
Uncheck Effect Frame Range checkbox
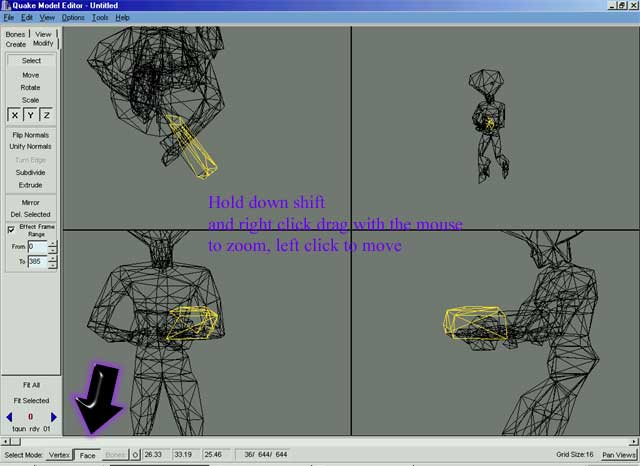[11, 229]
